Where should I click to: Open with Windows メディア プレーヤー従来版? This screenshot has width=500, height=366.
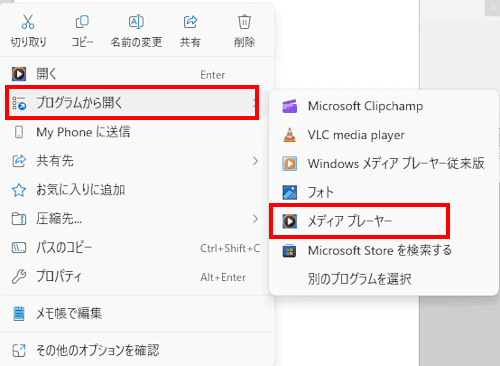[384, 164]
